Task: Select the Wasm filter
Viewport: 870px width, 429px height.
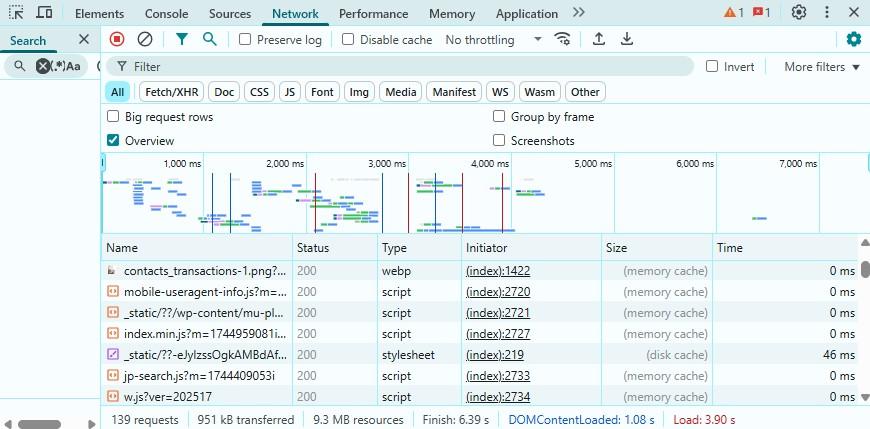Action: (539, 92)
